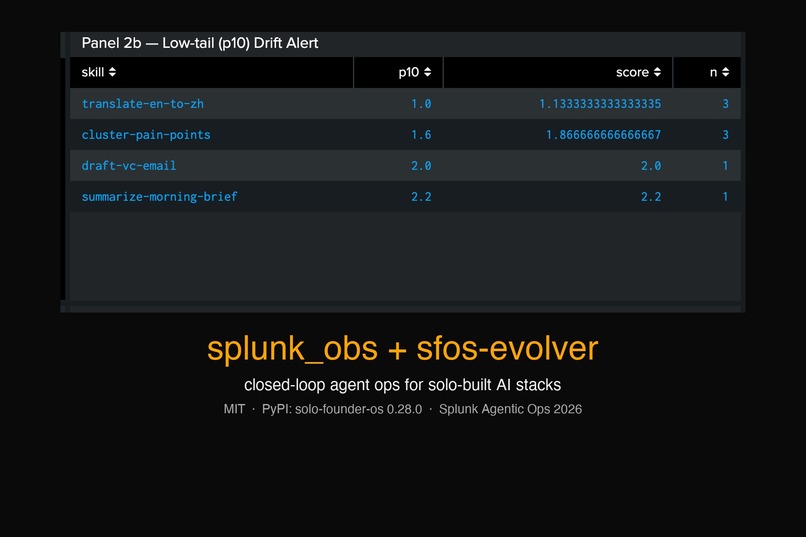Image resolution: width=806 pixels, height=537 pixels.
Task: Click score 2.2 in summarize-morning-brief row
Action: tap(651, 196)
